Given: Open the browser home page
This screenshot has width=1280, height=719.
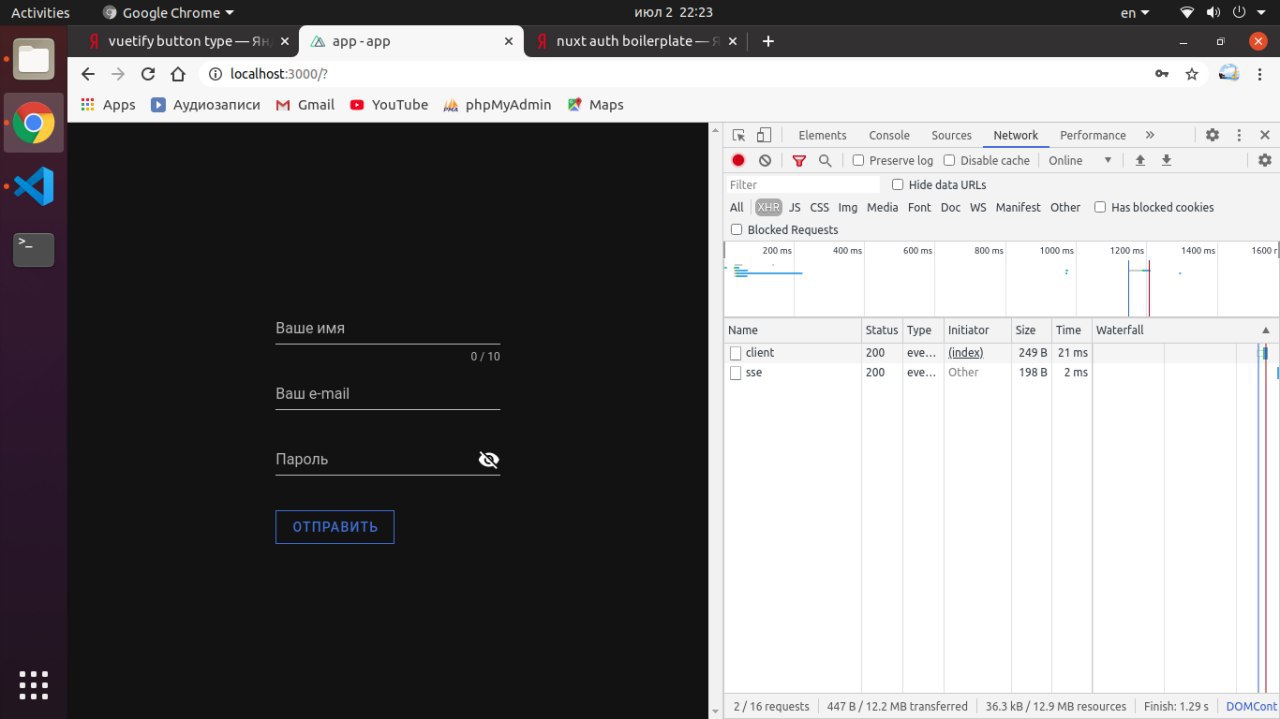Looking at the screenshot, I should pyautogui.click(x=178, y=74).
